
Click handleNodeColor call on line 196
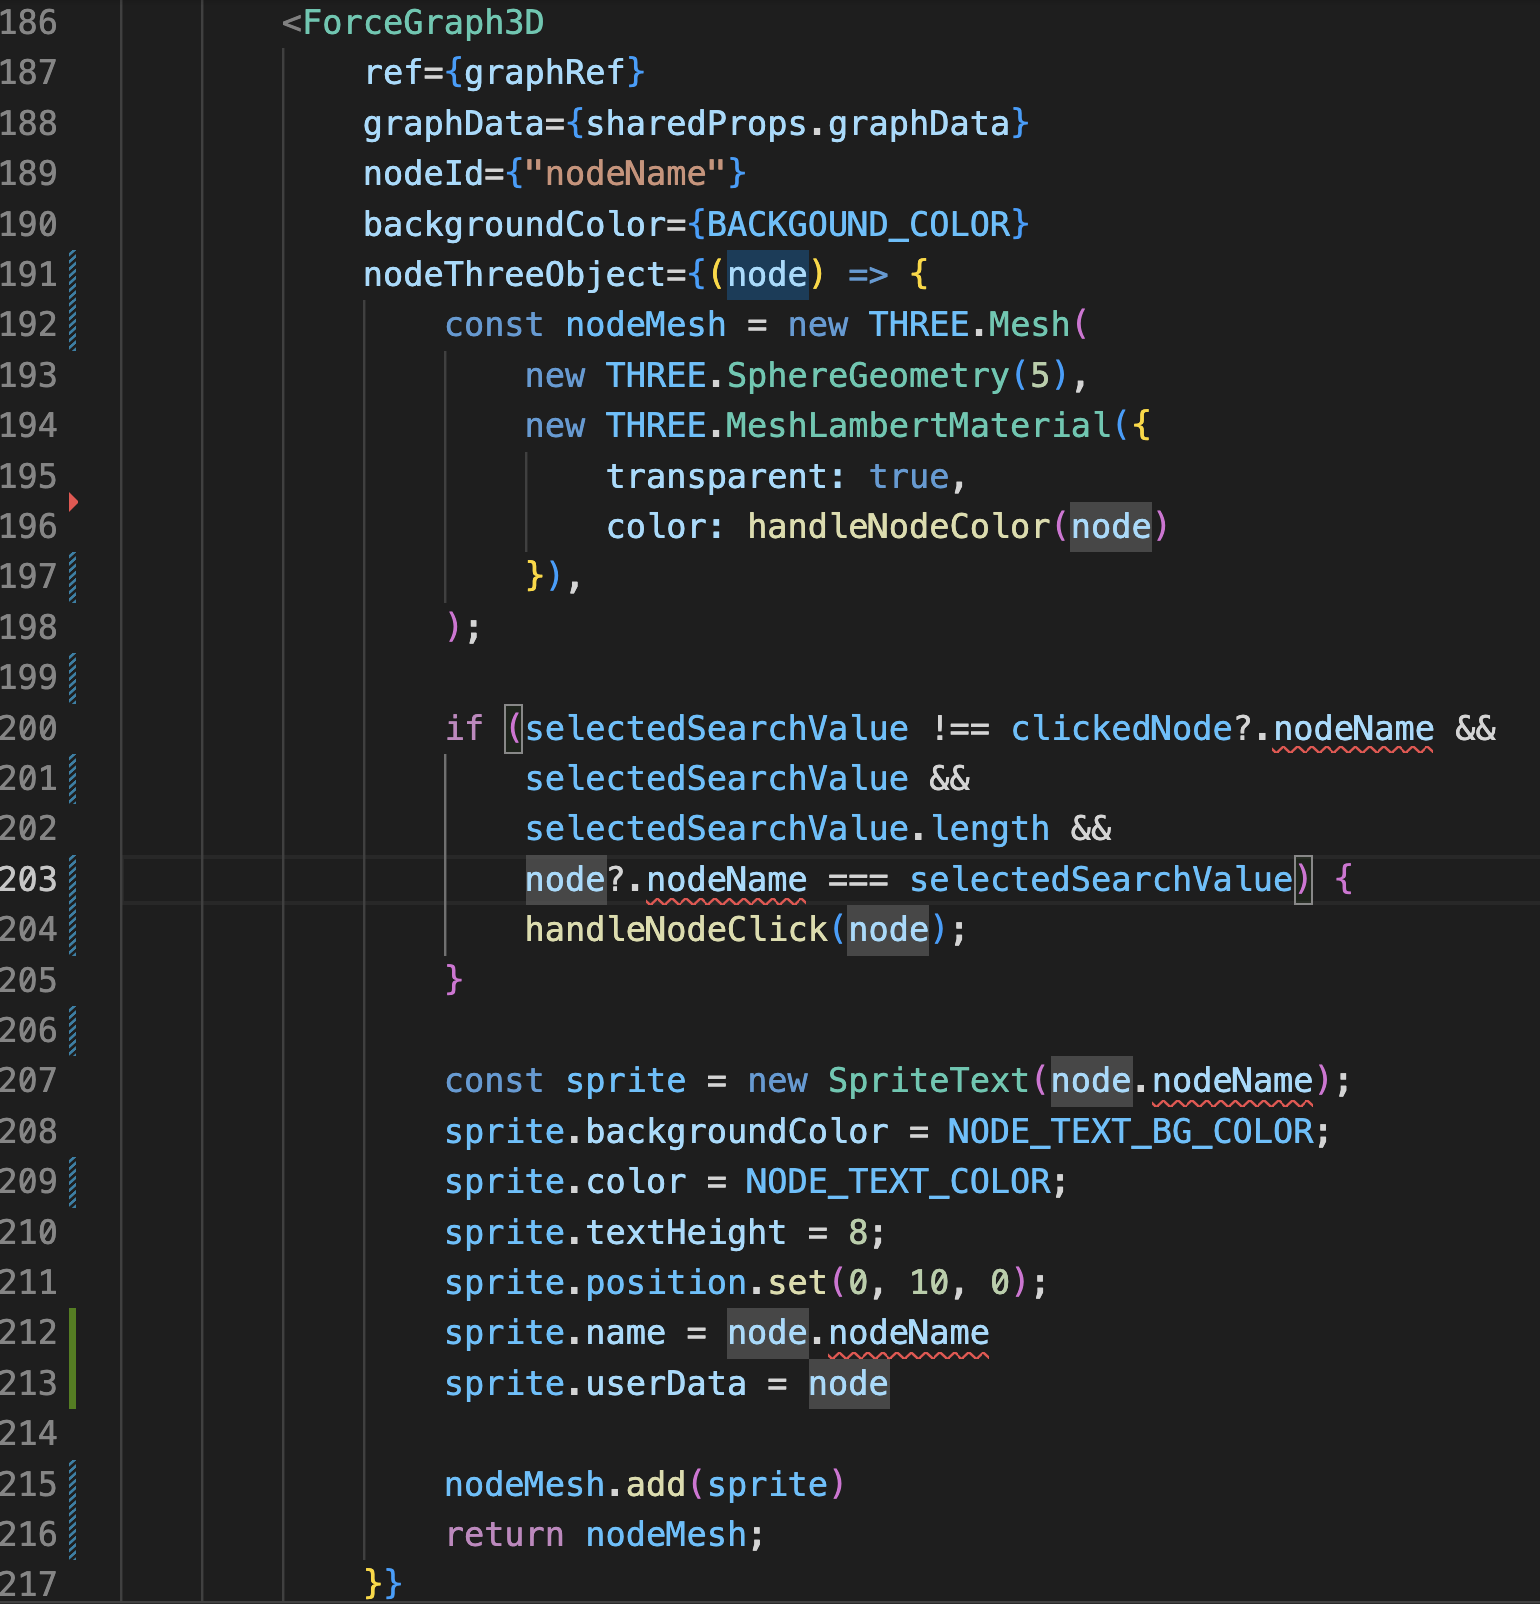[x=898, y=526]
